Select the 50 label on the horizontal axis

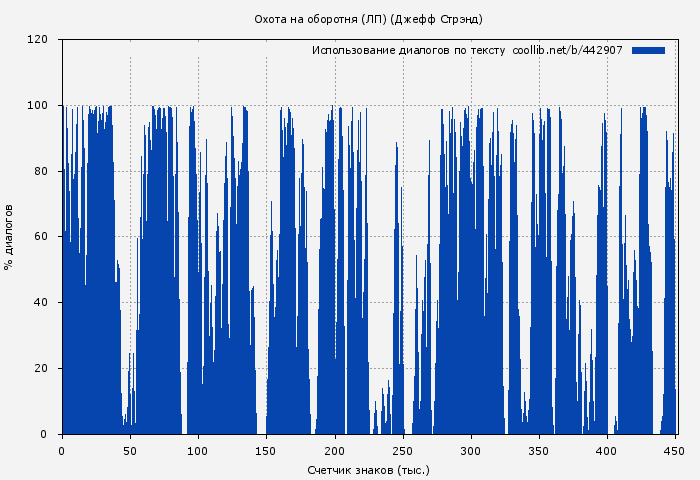130,450
